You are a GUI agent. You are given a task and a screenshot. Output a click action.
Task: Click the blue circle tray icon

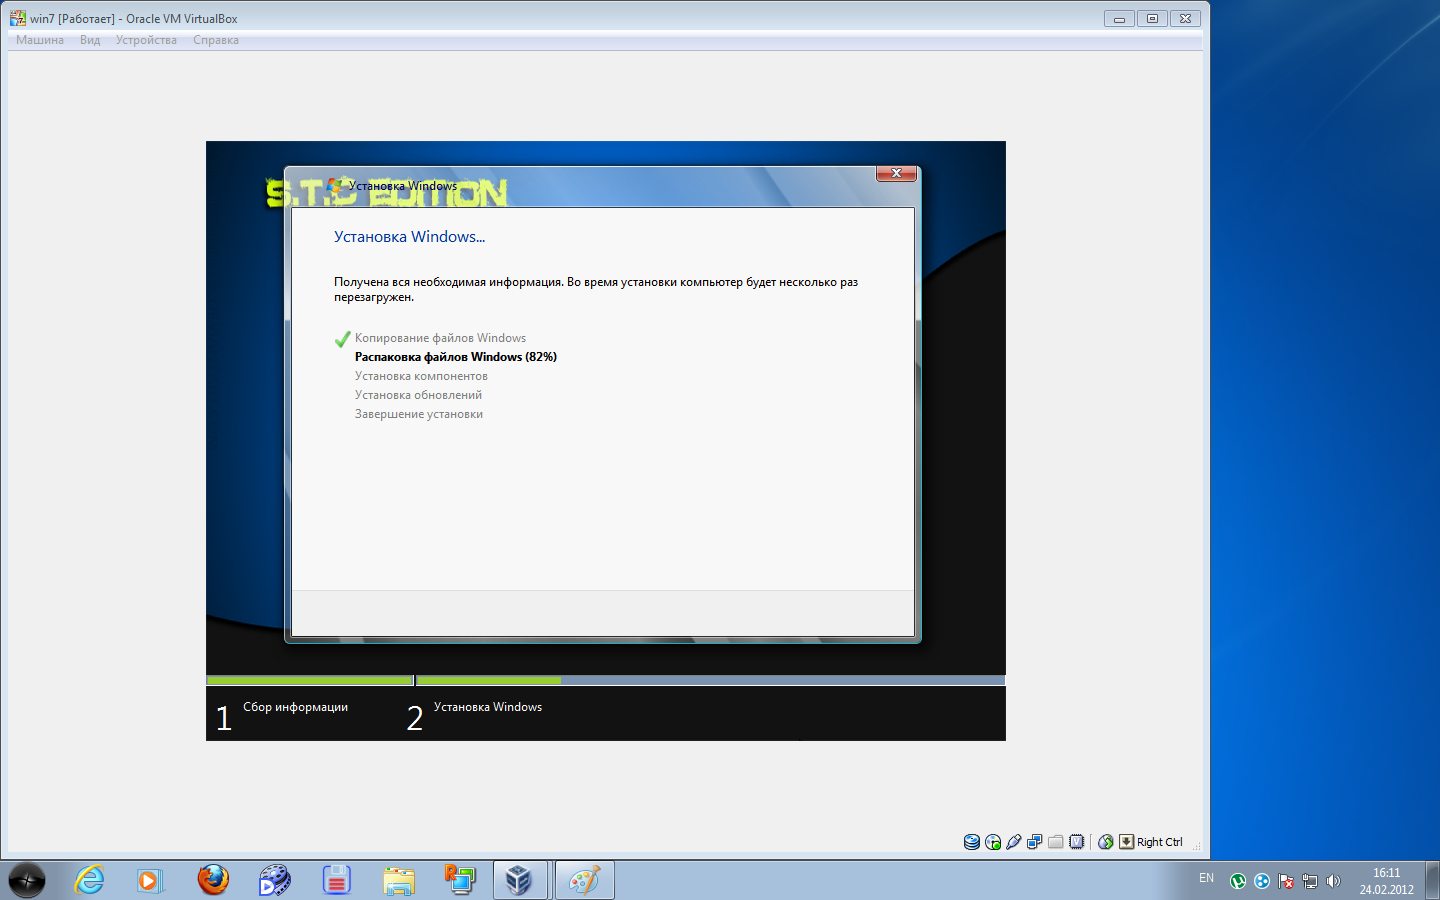(x=1262, y=881)
